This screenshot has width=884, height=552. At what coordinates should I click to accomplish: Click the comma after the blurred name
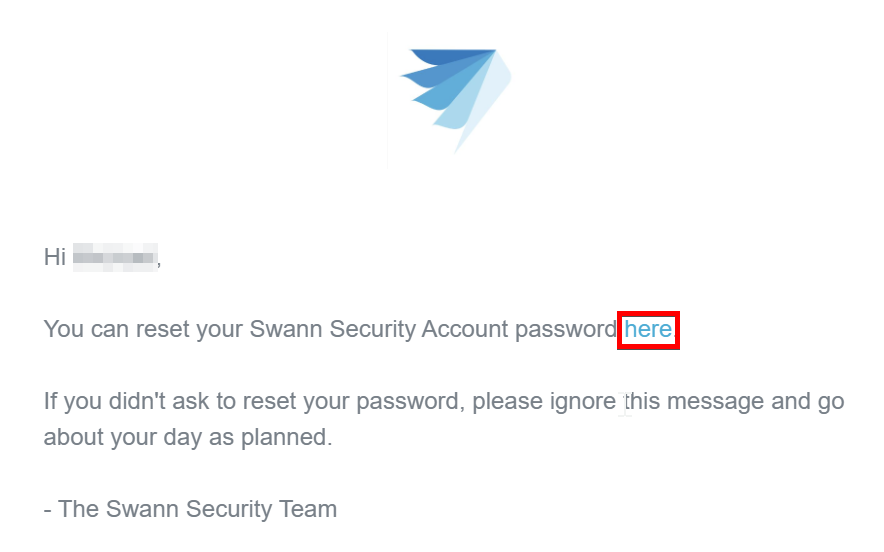[159, 260]
